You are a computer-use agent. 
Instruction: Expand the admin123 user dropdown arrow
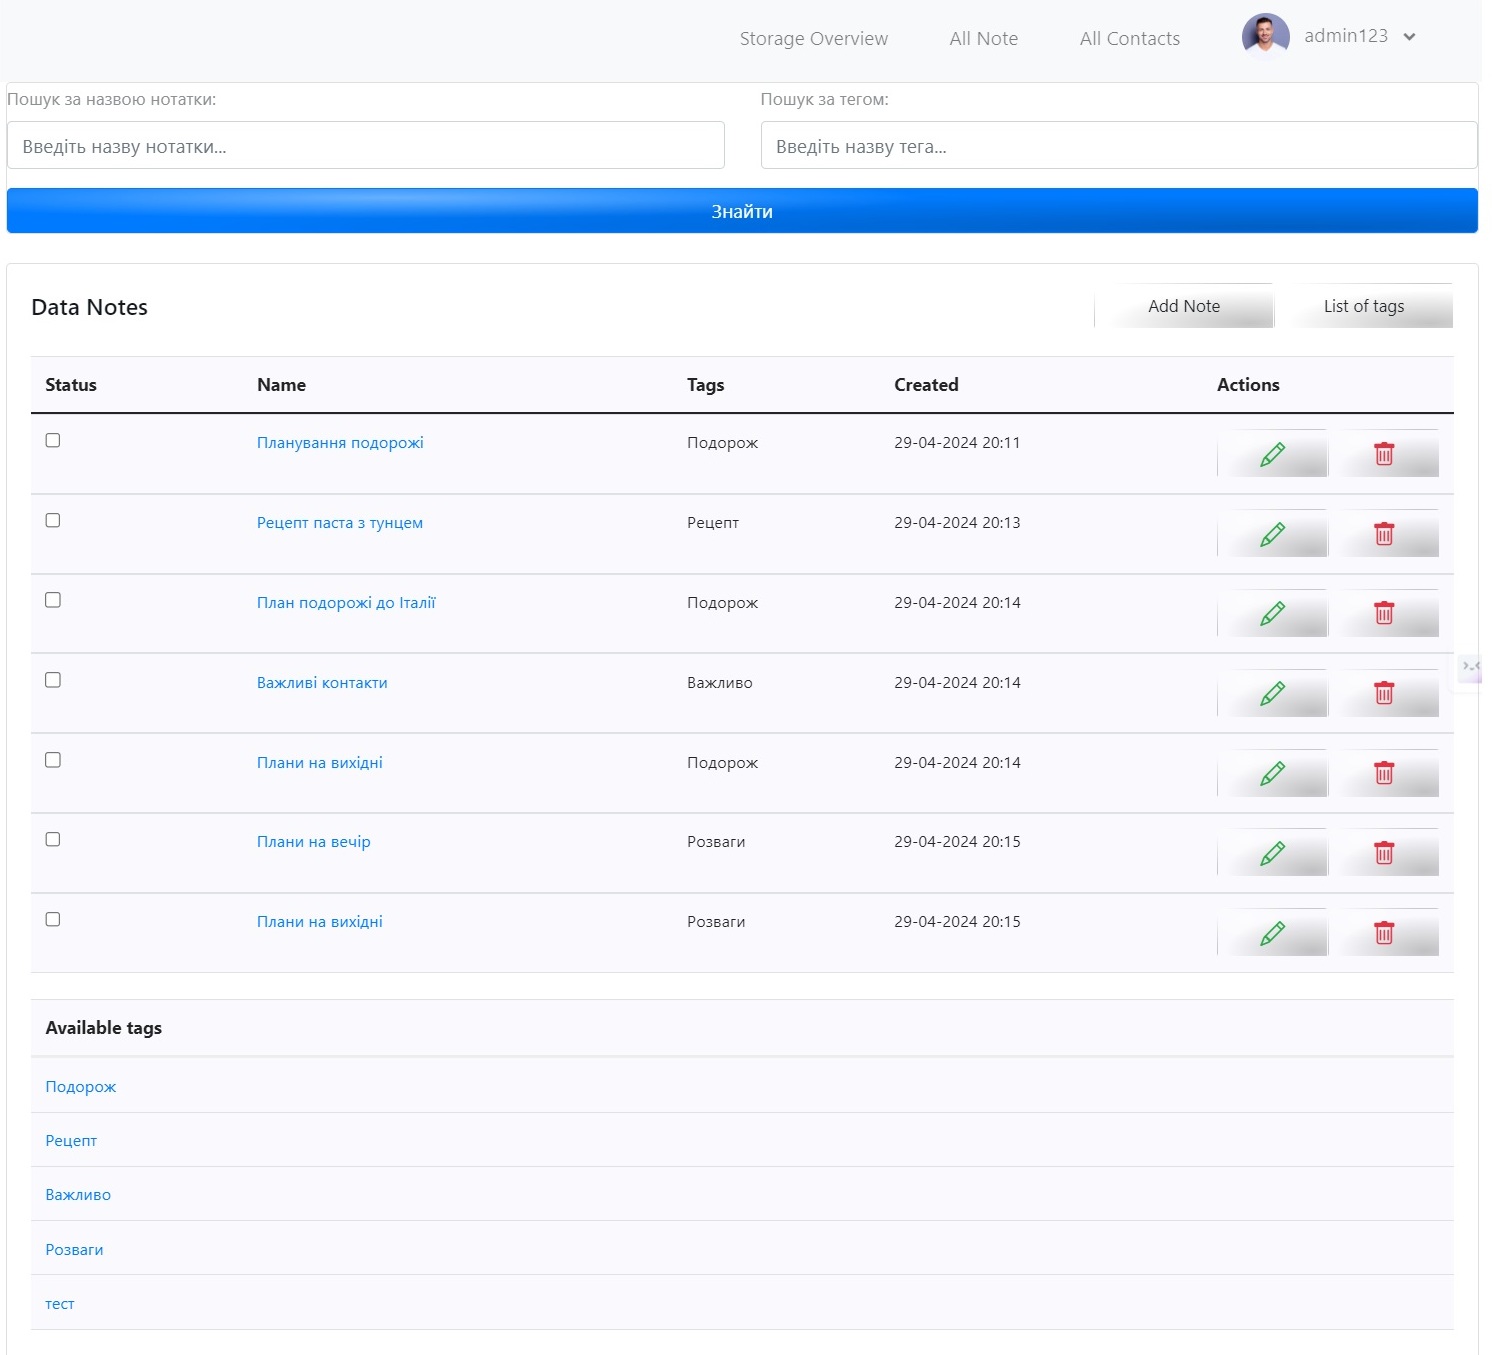1409,37
